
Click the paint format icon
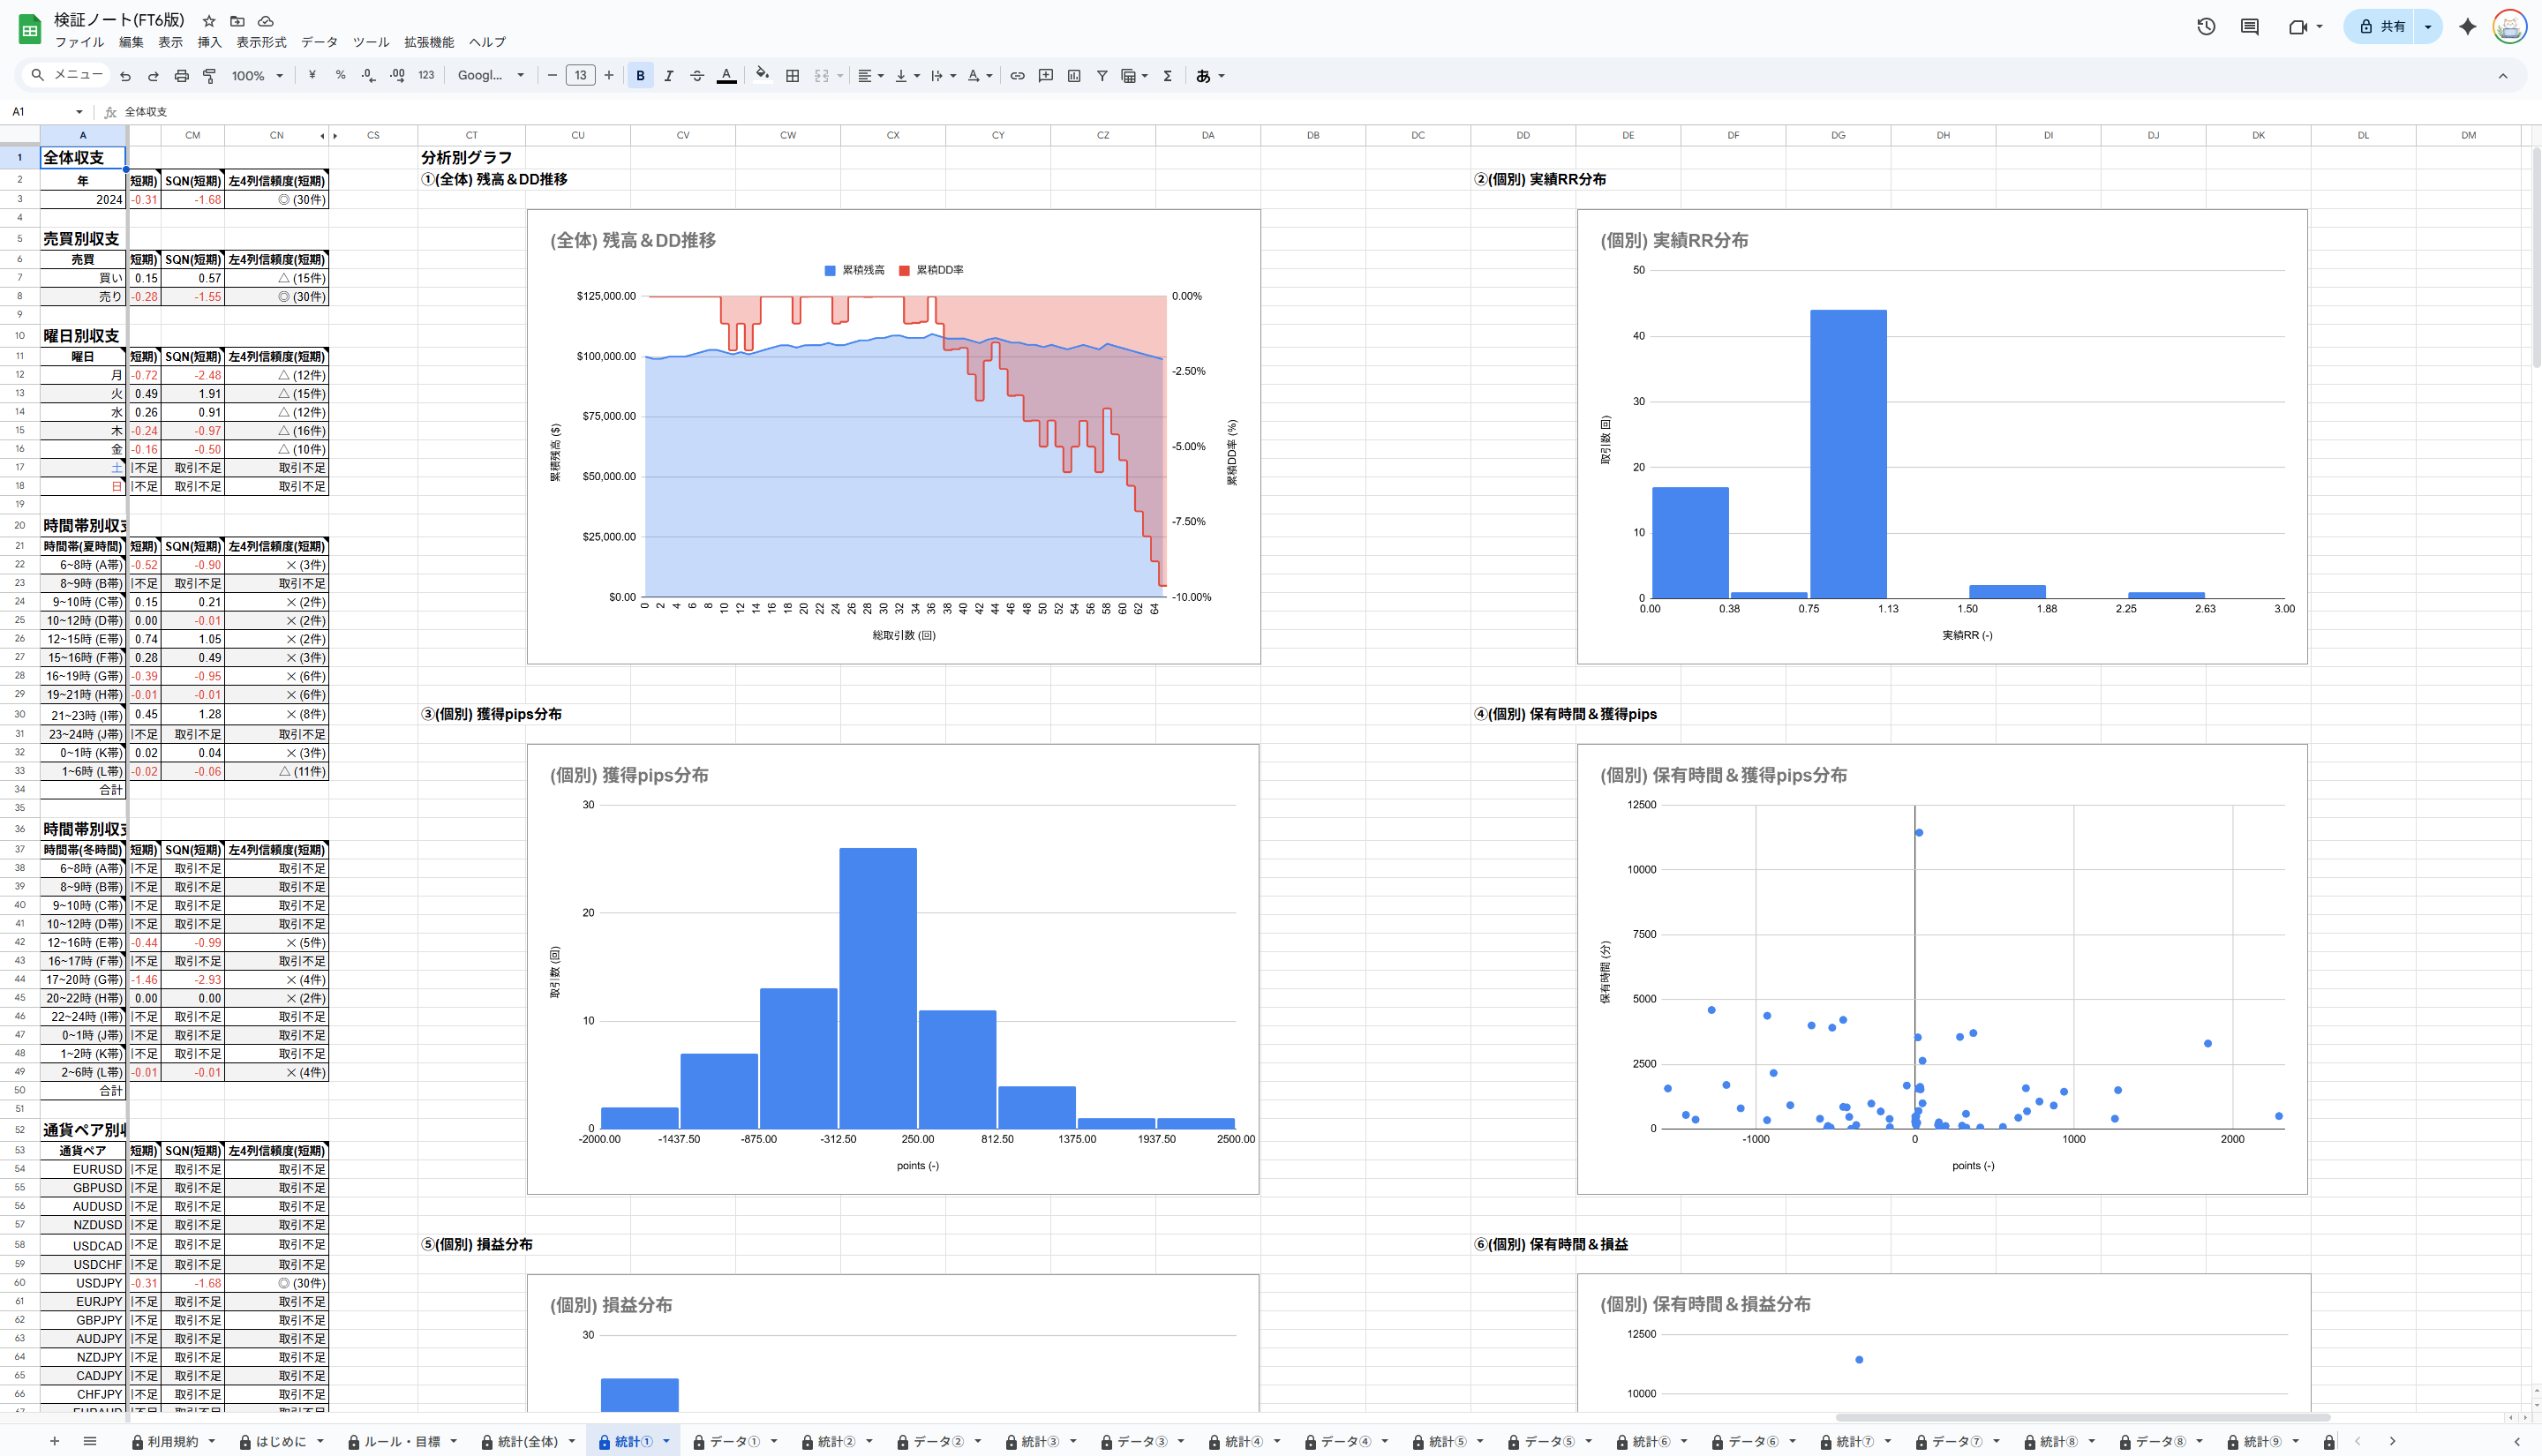210,76
